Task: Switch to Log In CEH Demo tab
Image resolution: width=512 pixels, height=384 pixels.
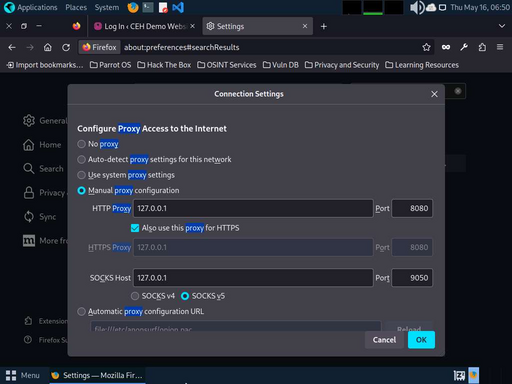Action: click(145, 26)
